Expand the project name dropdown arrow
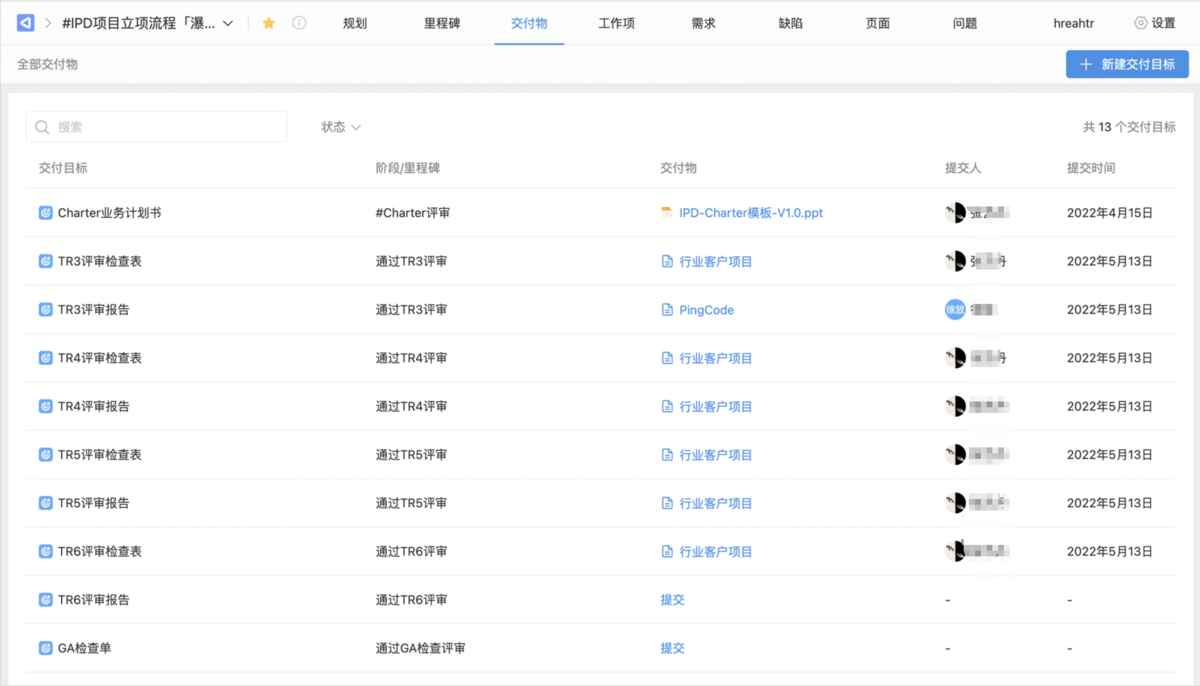The height and width of the screenshot is (686, 1200). 228,23
